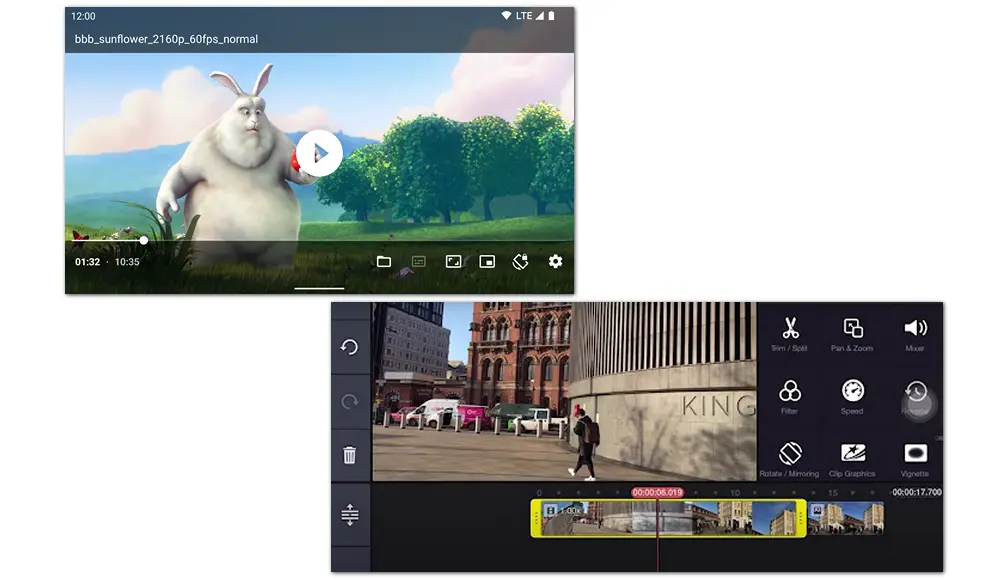Tap the battery status icon
Image resolution: width=1000 pixels, height=580 pixels.
552,15
